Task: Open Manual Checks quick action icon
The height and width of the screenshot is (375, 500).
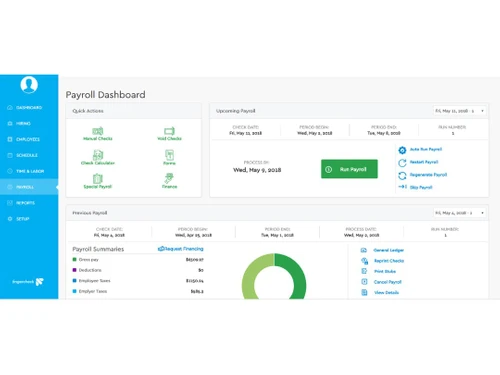Action: pyautogui.click(x=98, y=131)
